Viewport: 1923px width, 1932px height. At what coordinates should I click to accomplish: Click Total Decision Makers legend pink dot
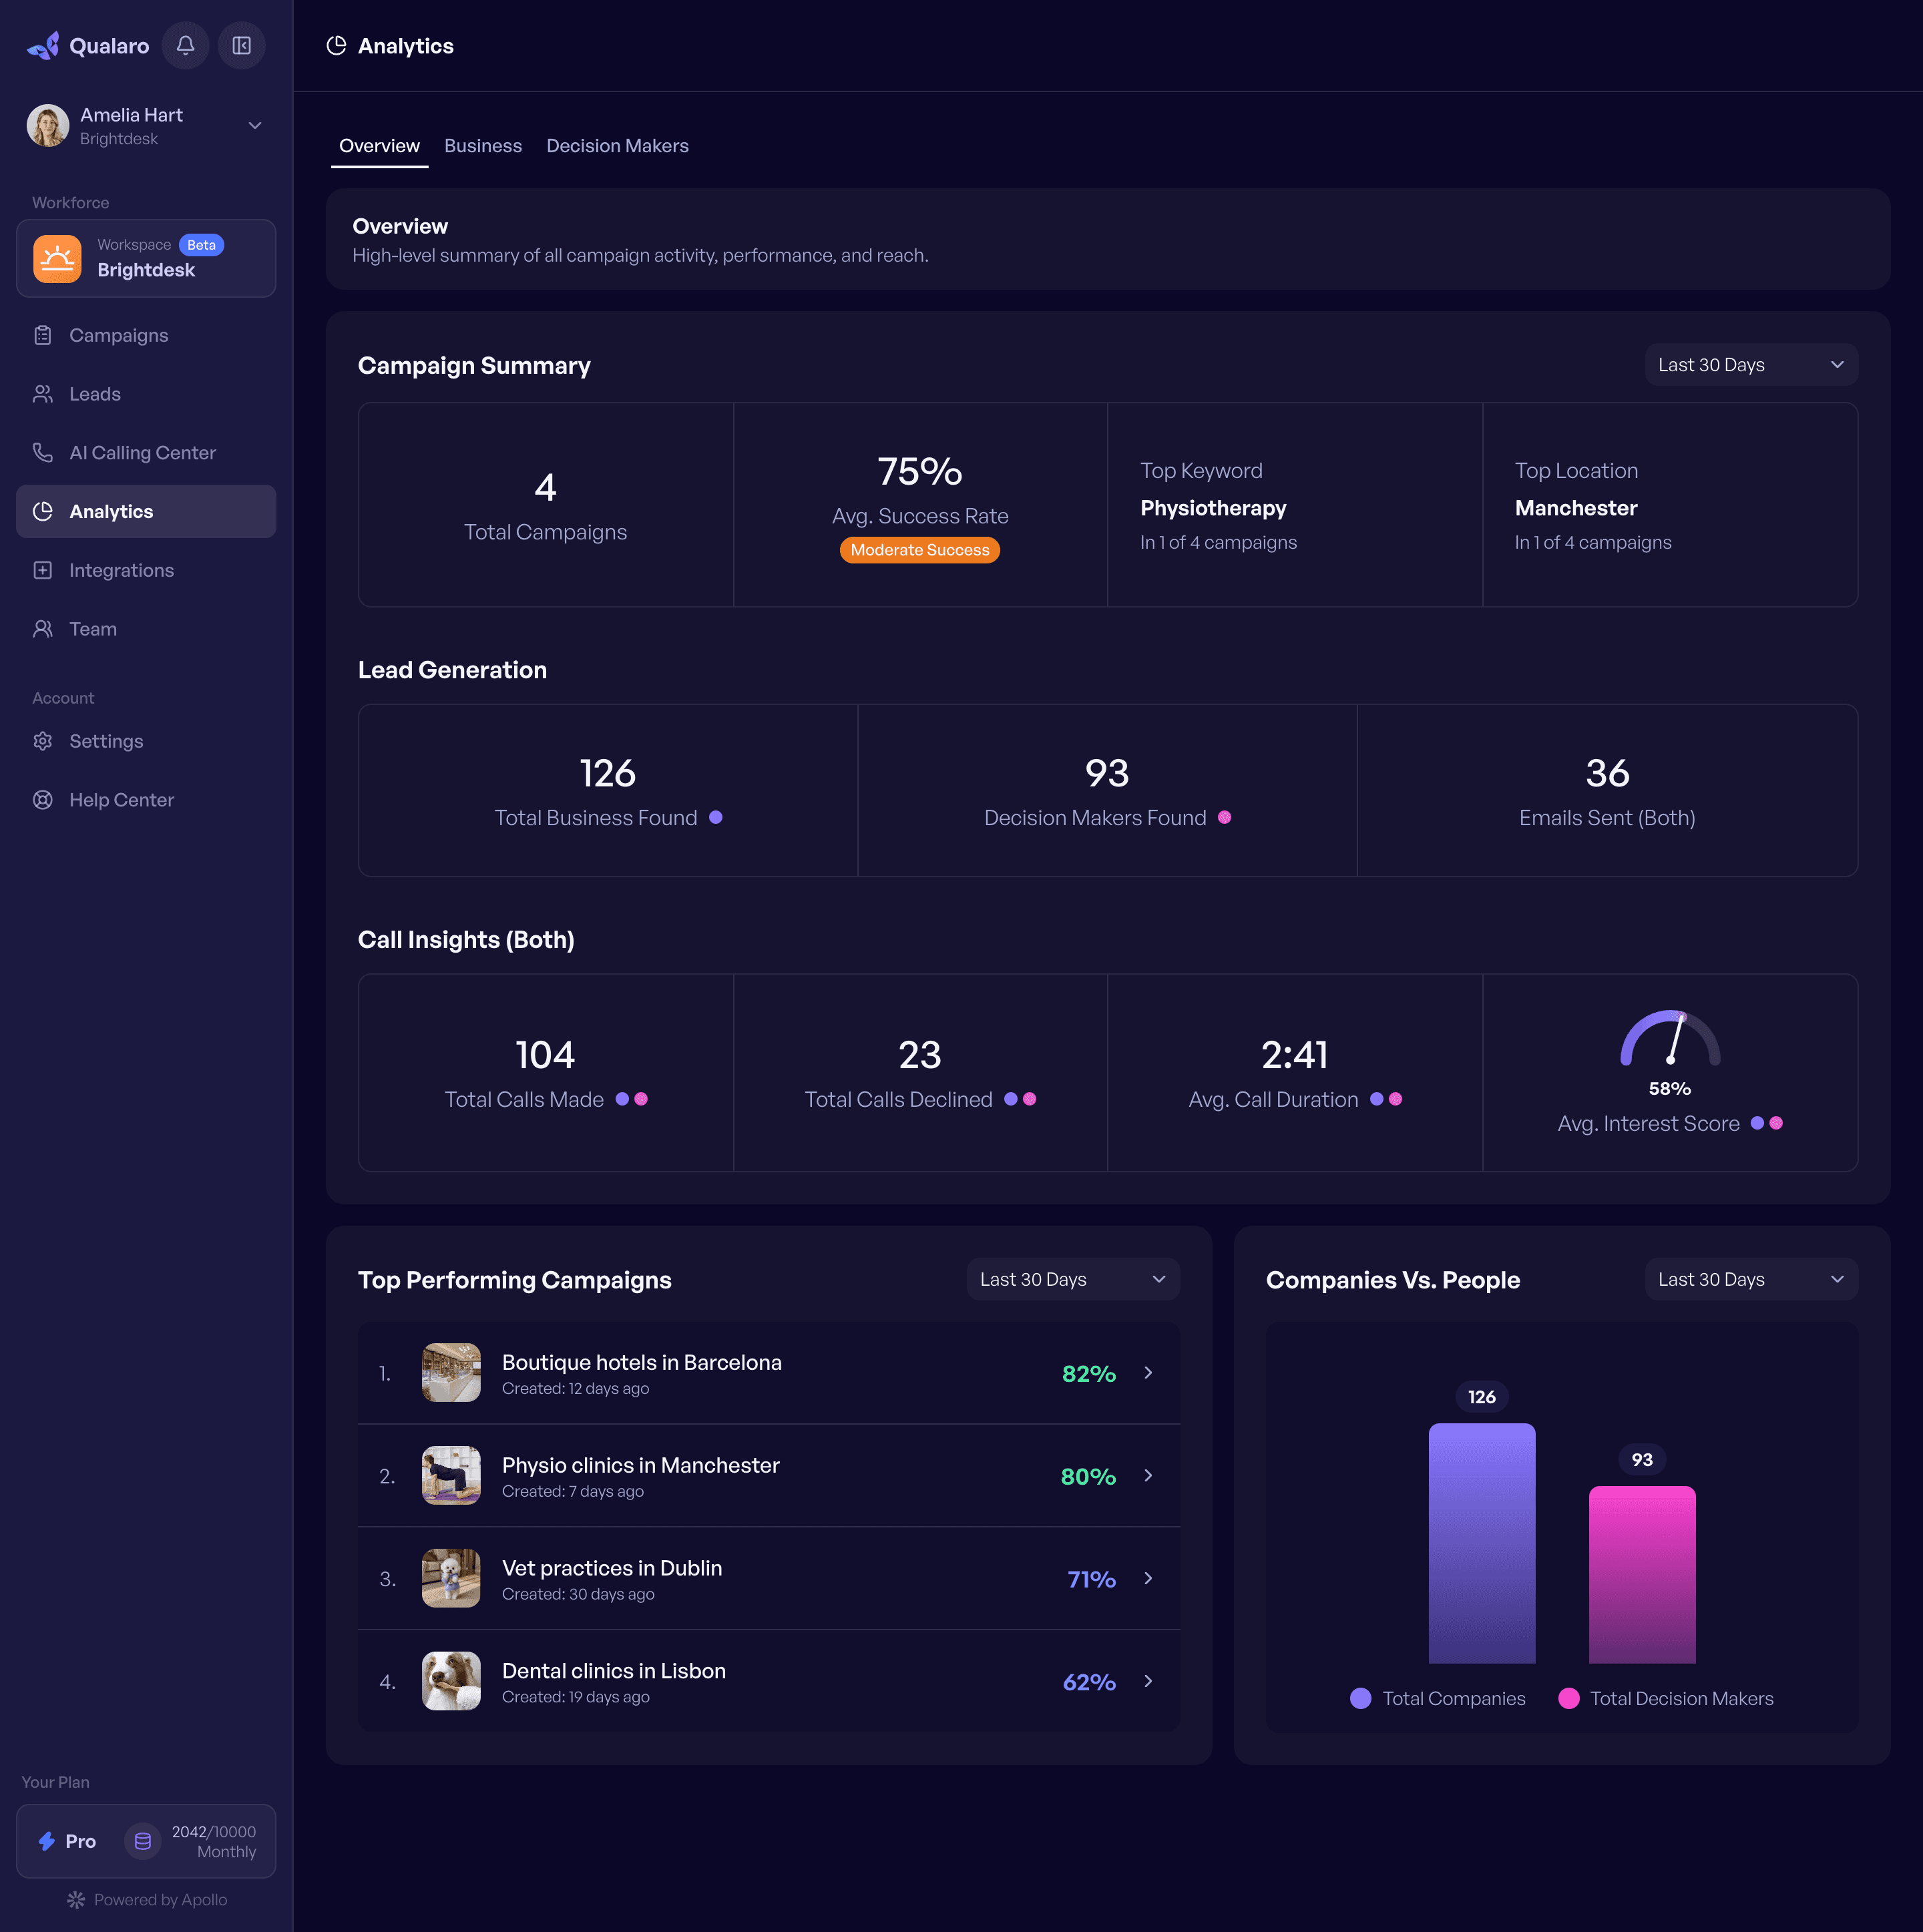[x=1568, y=1698]
